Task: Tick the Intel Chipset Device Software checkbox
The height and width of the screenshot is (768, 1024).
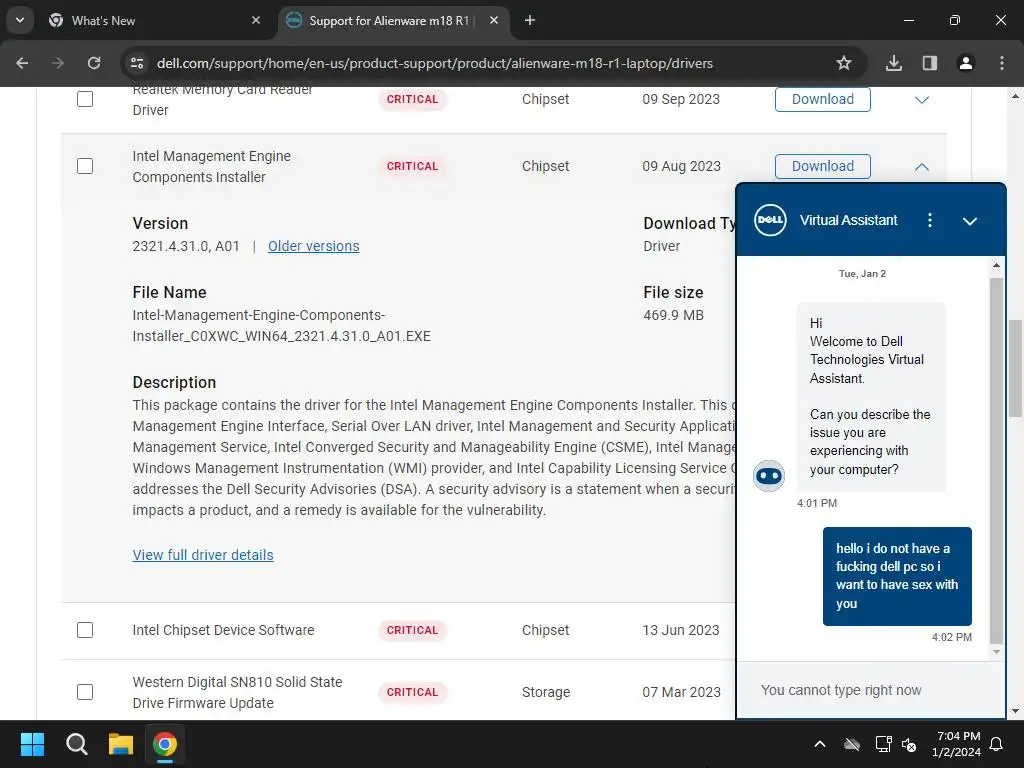Action: 85,630
